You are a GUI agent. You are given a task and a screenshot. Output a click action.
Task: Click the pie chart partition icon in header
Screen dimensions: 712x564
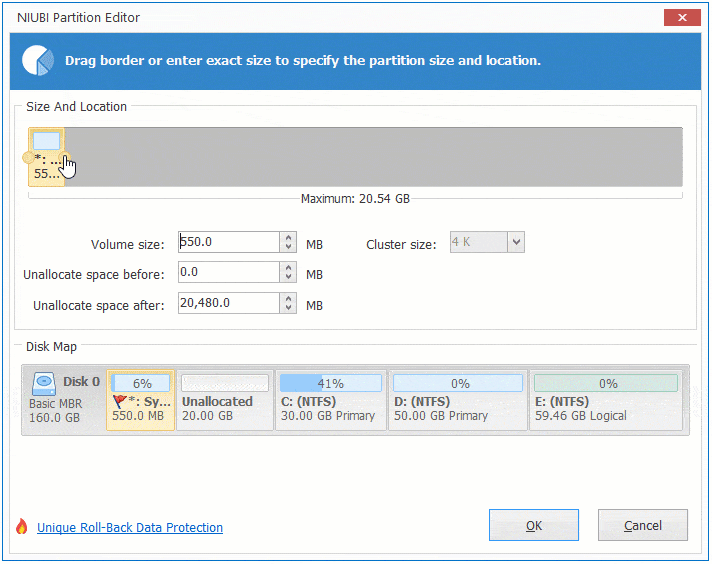38,60
